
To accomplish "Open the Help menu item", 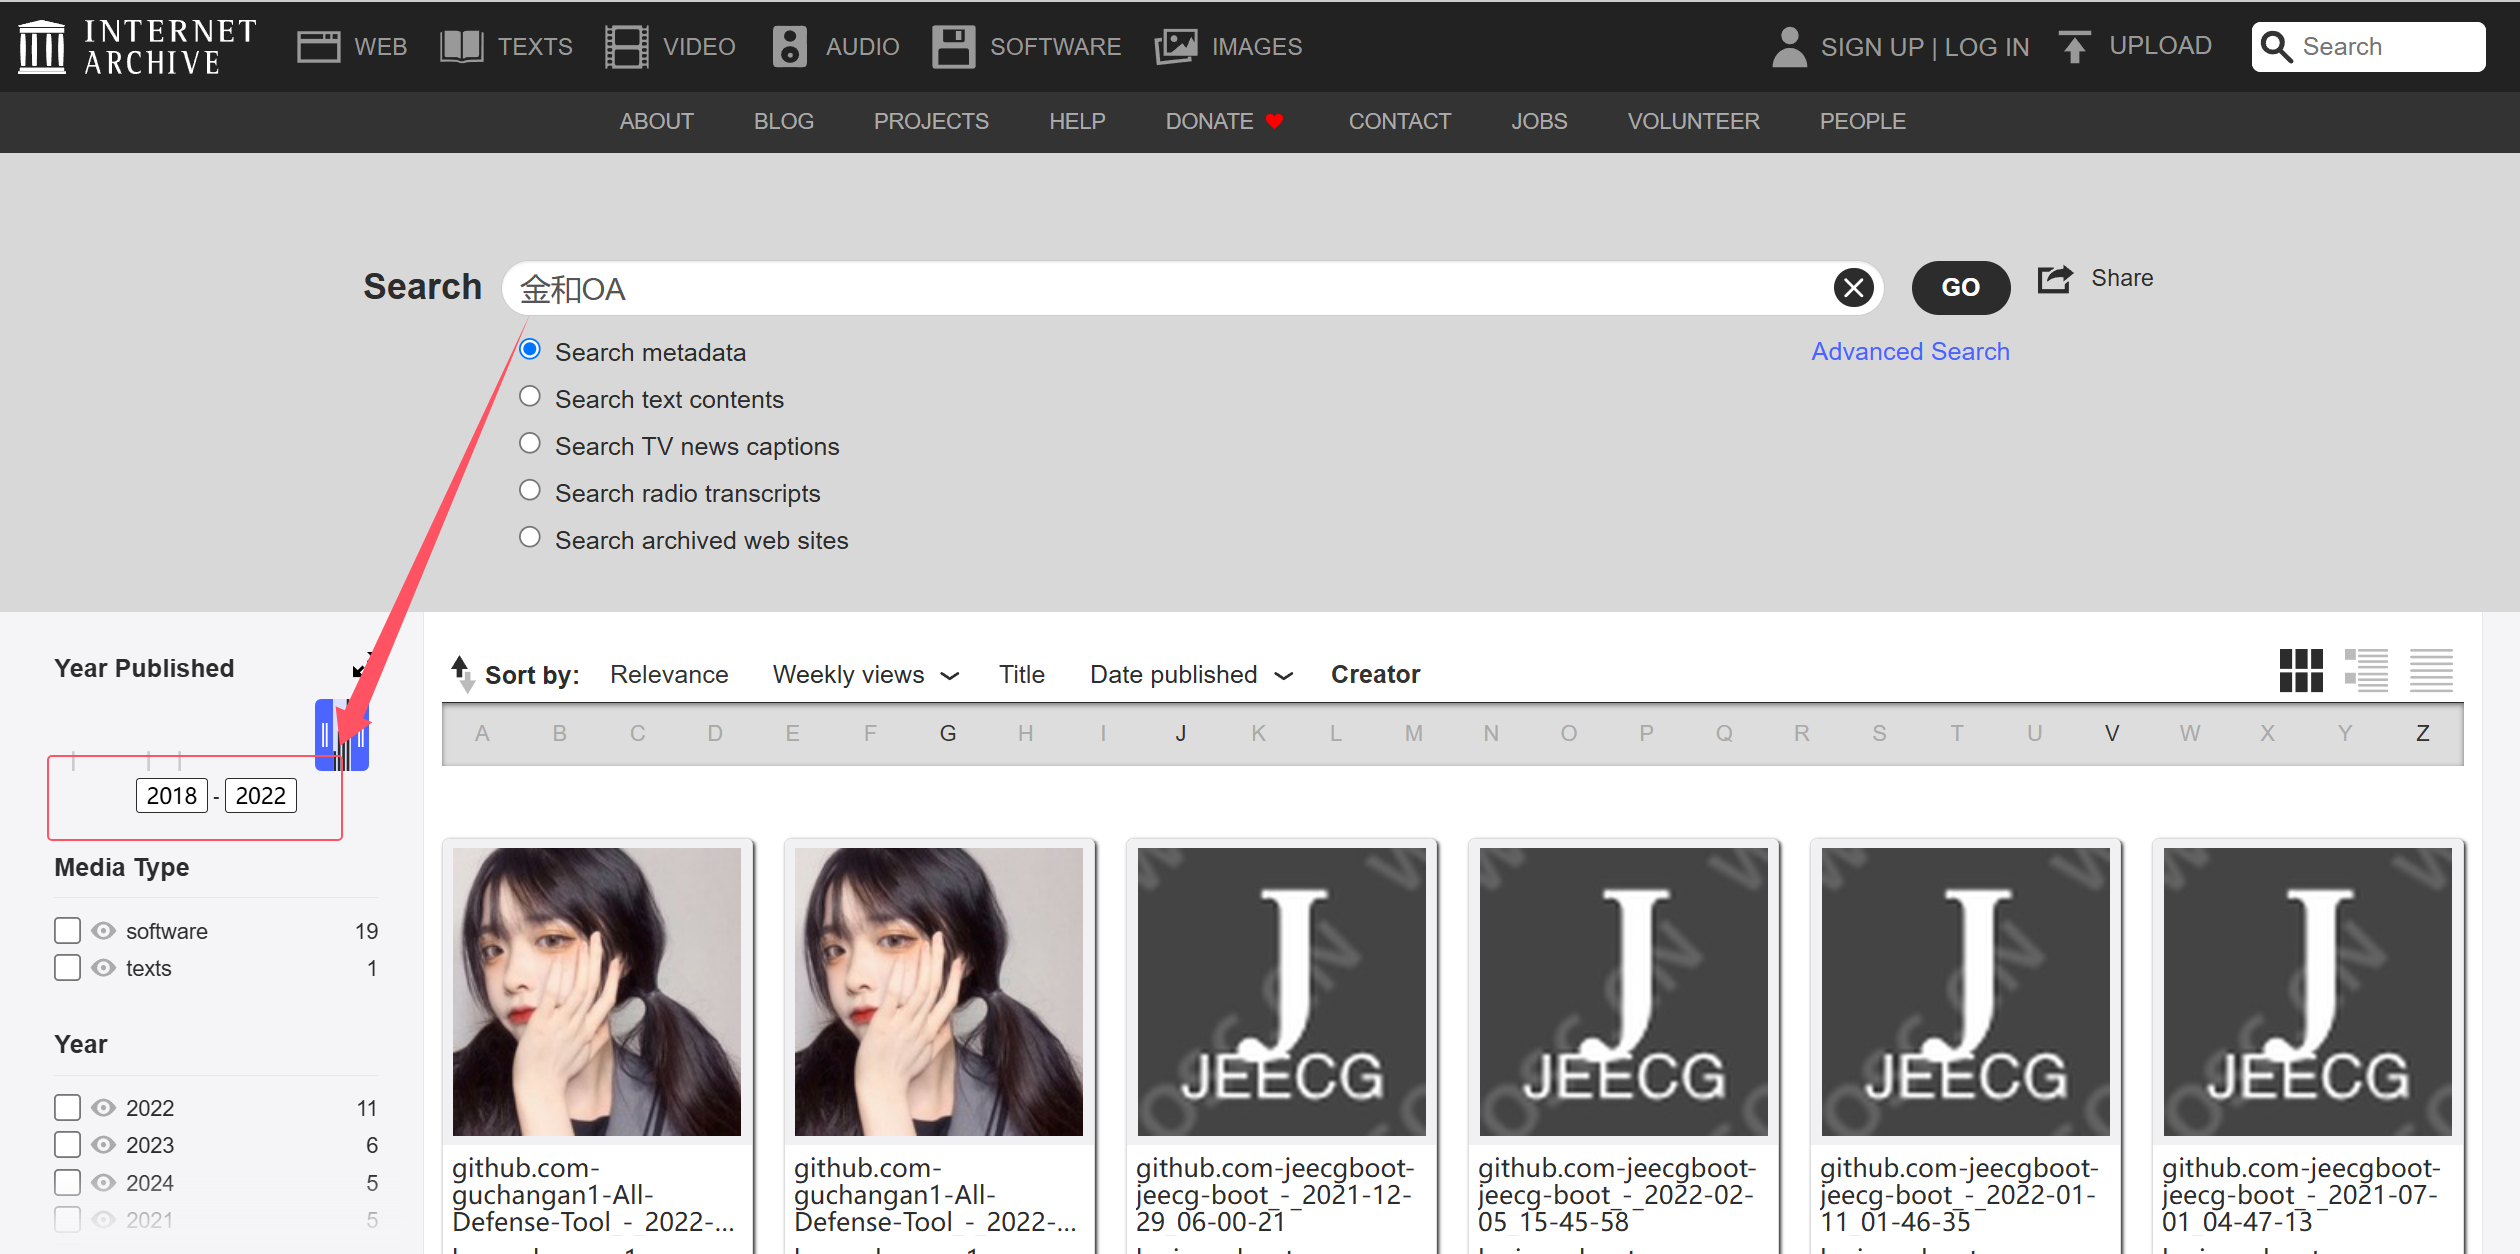I will click(1077, 121).
